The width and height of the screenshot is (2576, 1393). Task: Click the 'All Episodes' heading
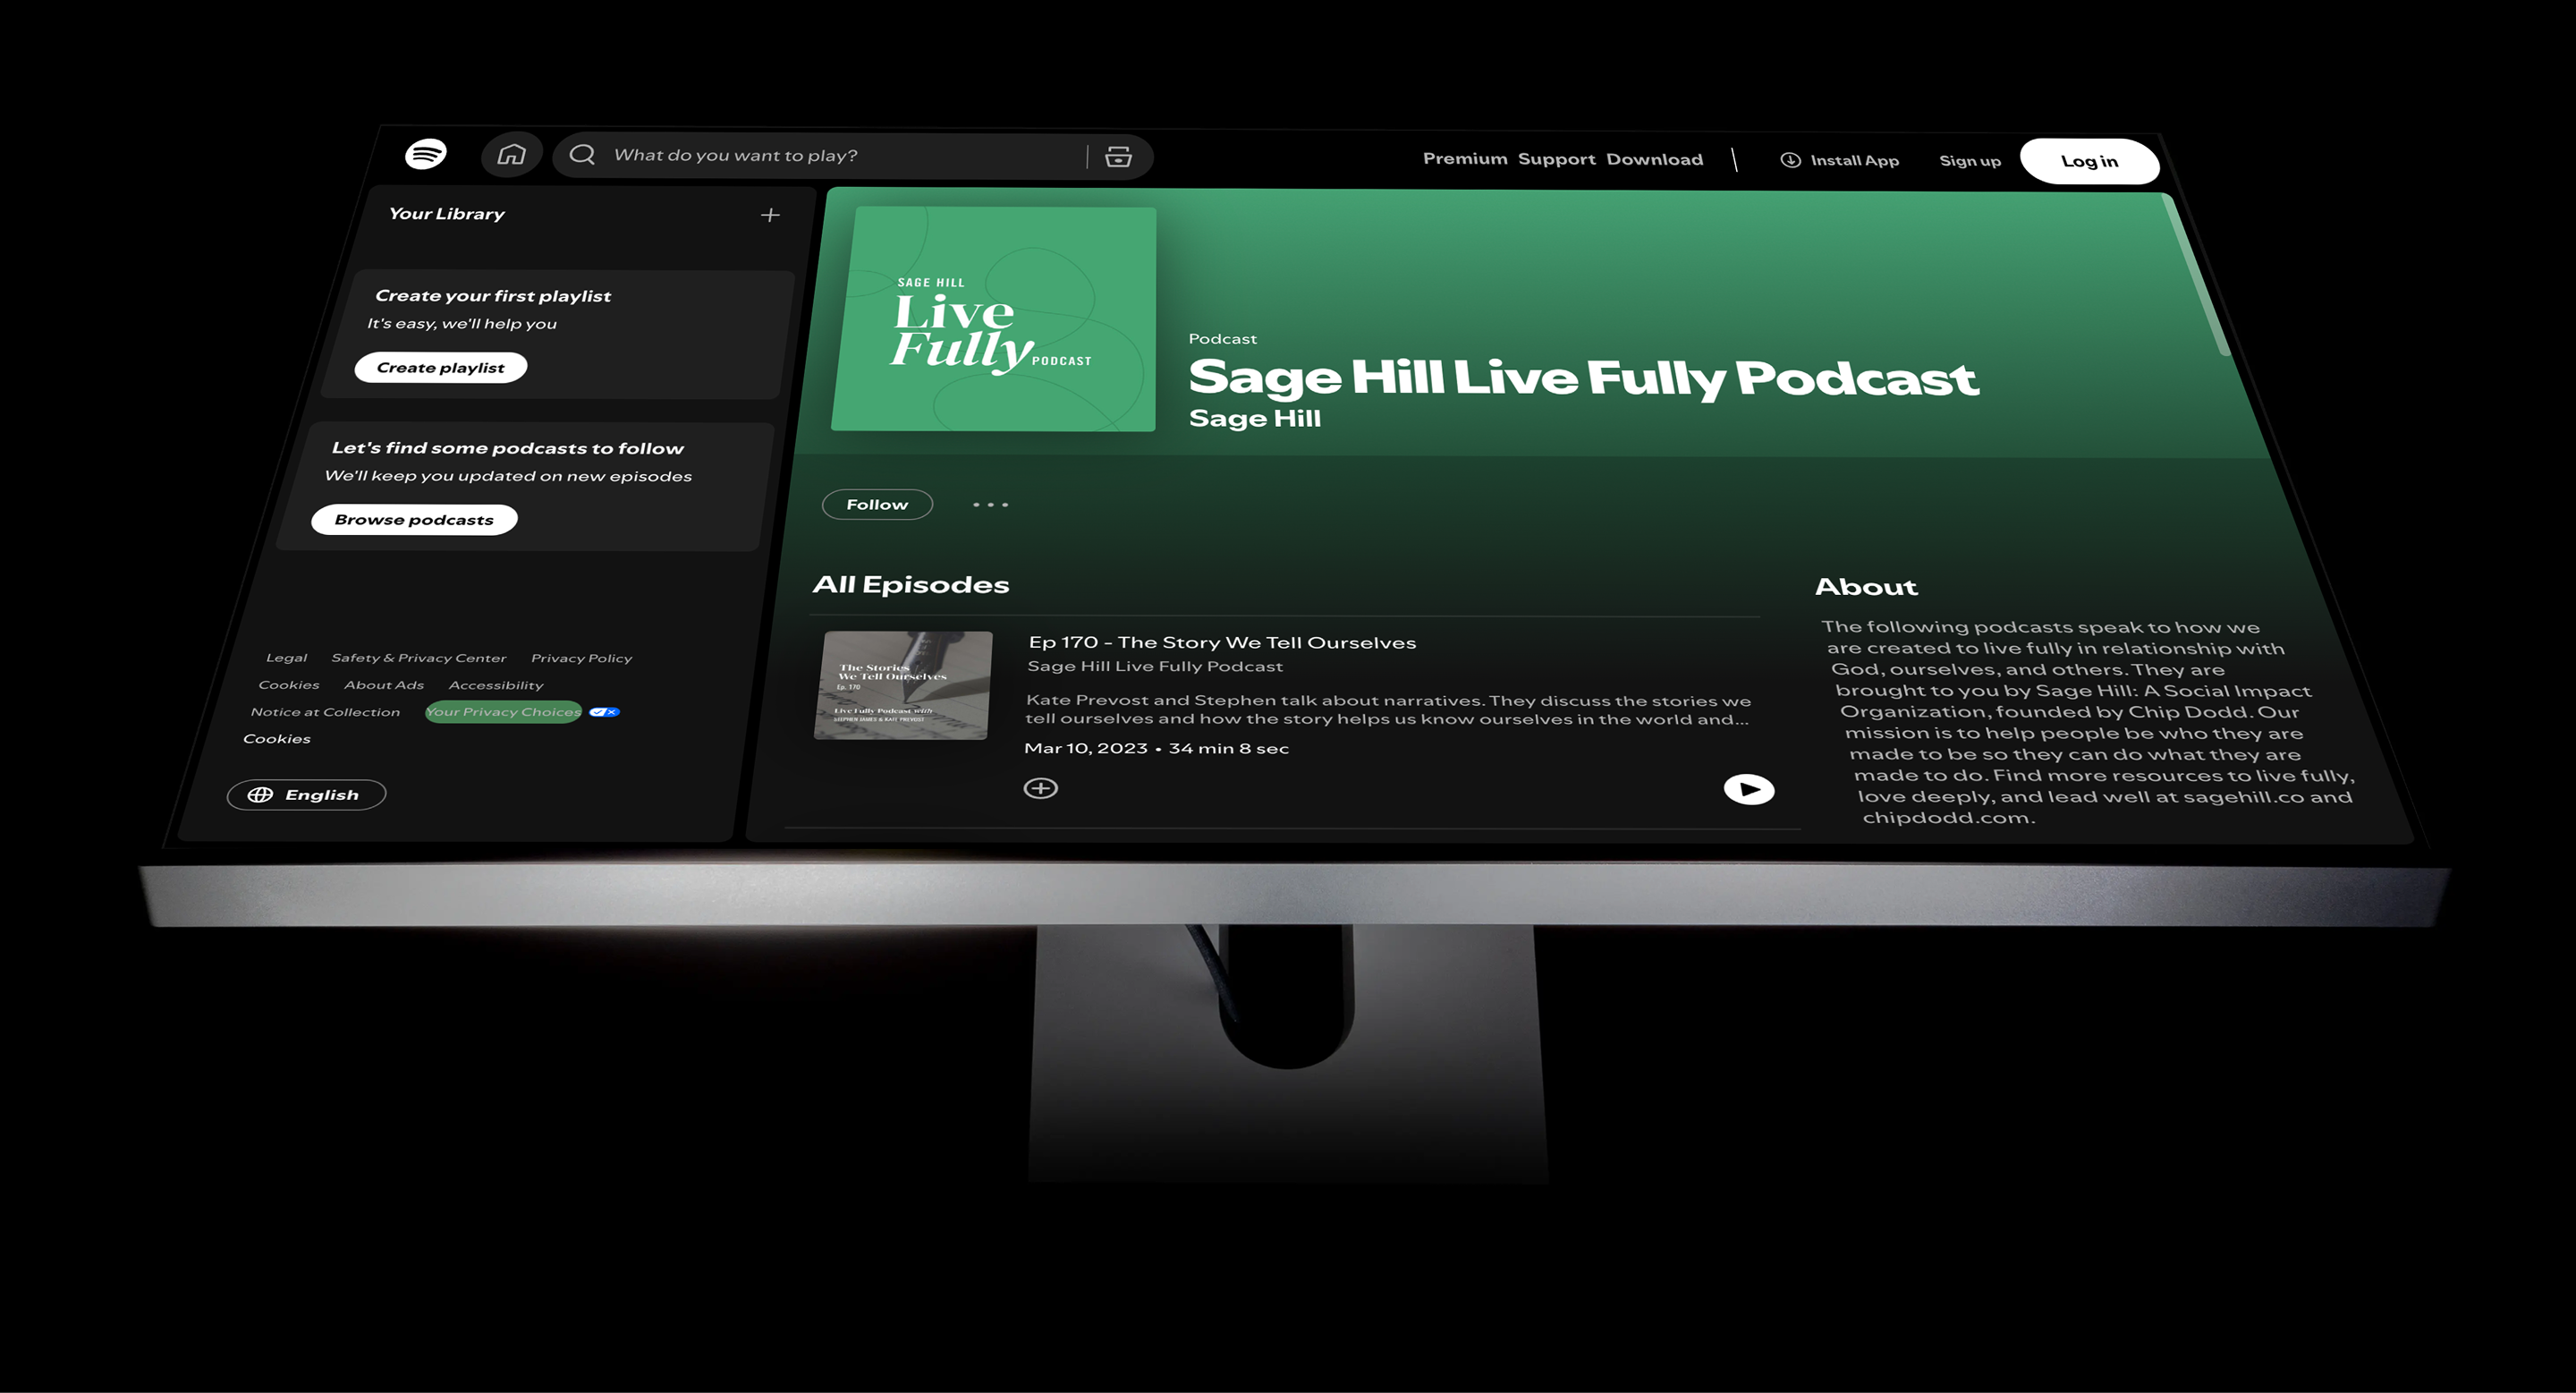point(911,585)
